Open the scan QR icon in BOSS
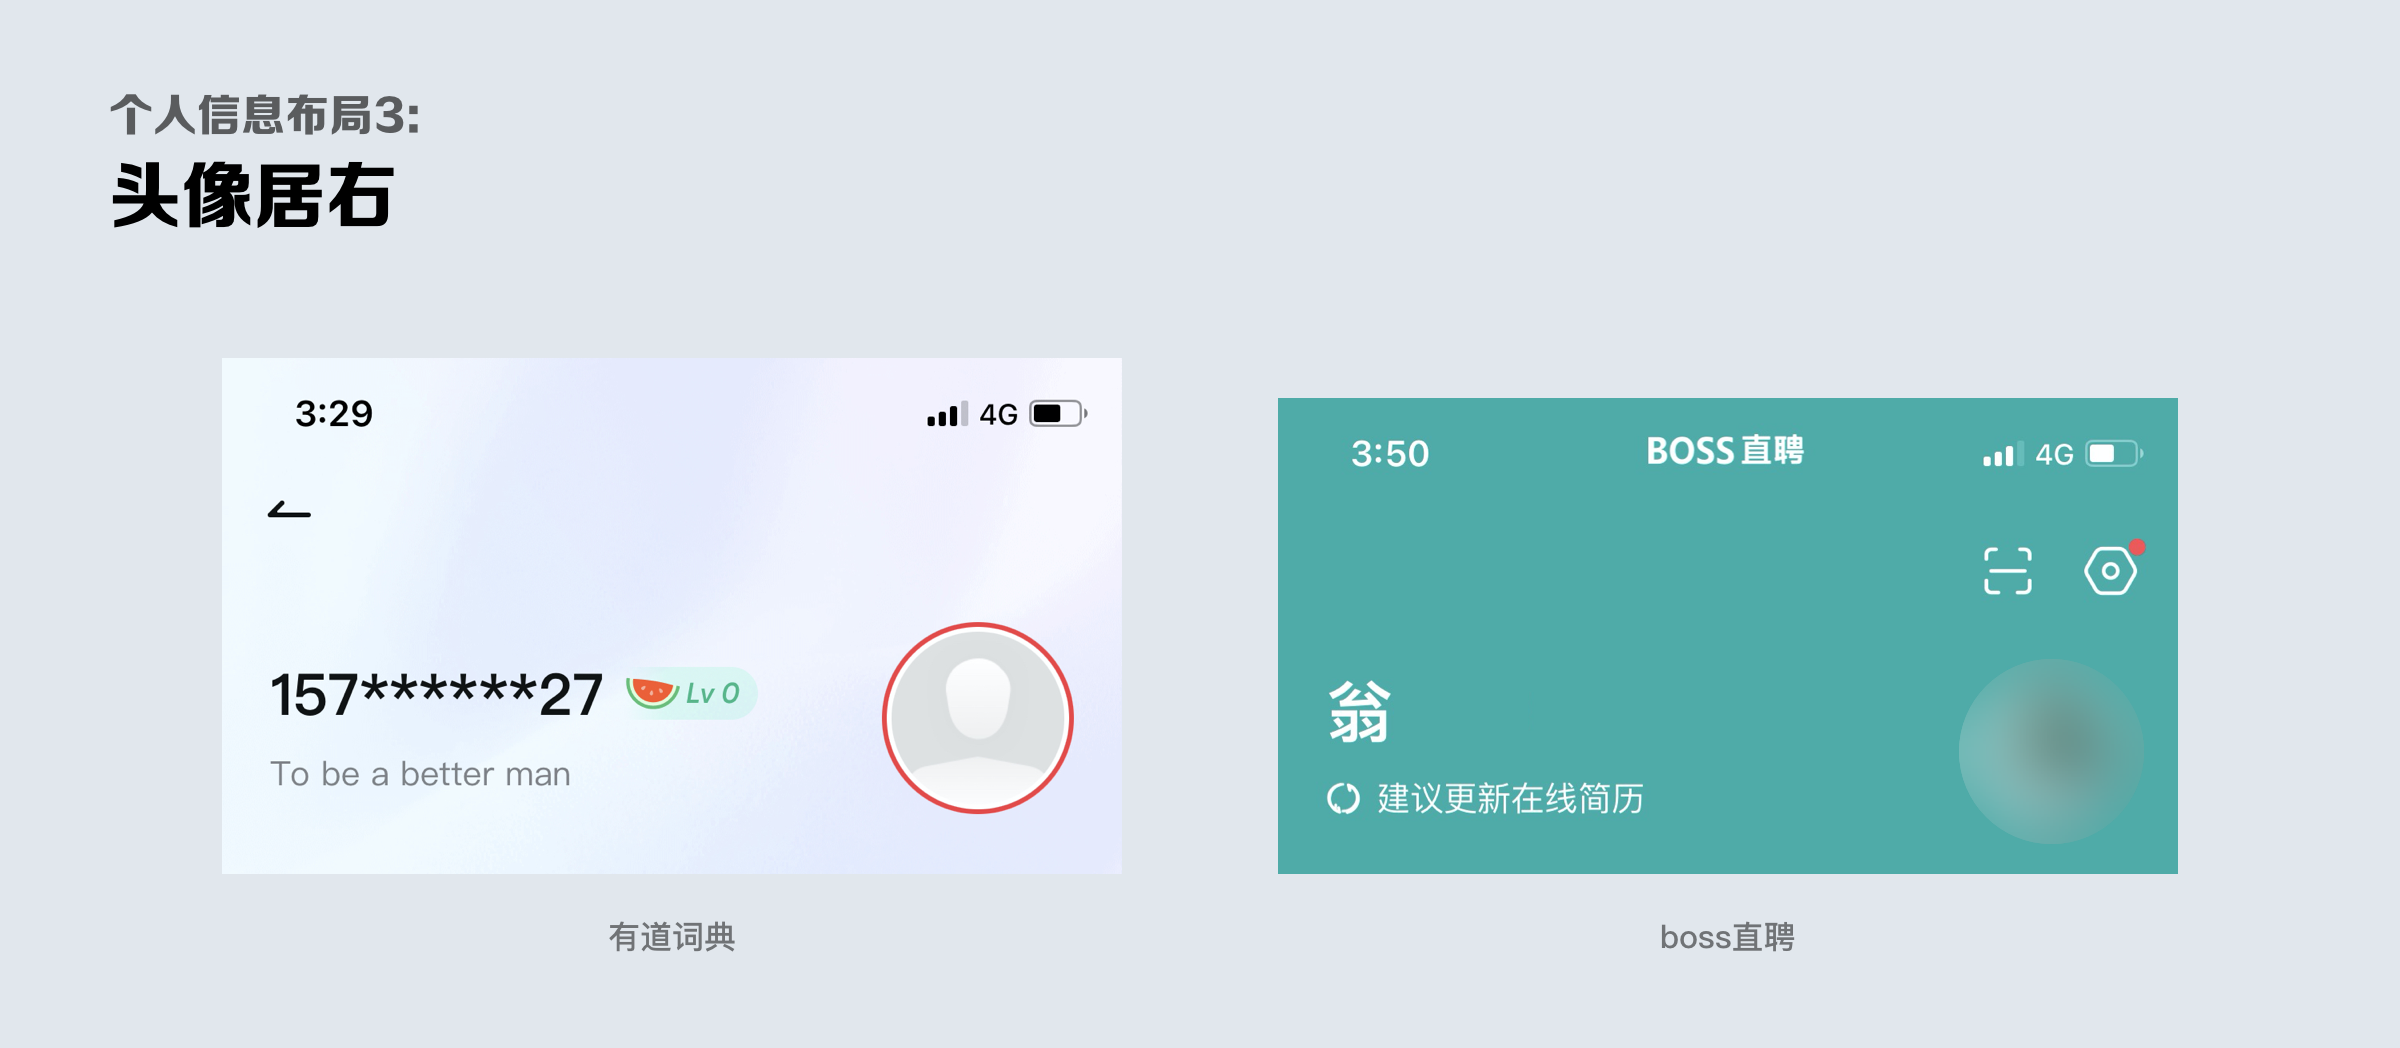This screenshot has width=2400, height=1048. pyautogui.click(x=2007, y=571)
